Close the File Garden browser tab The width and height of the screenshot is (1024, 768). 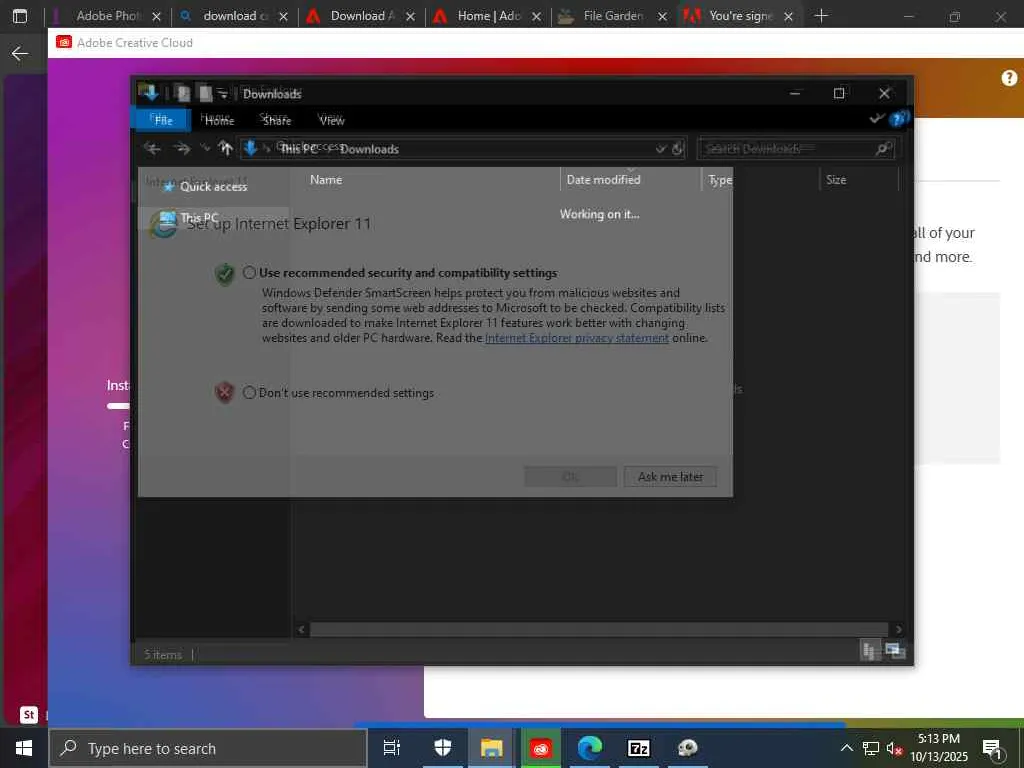(662, 16)
